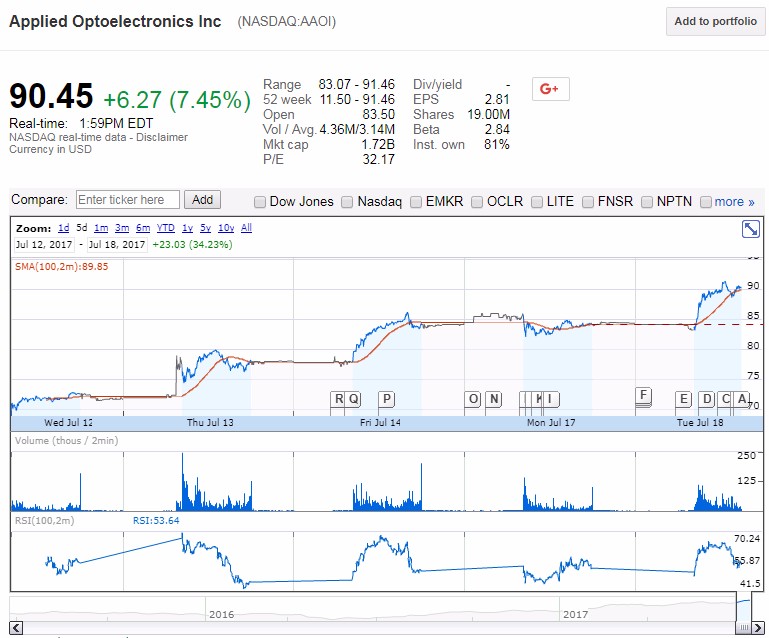Toggle LITE comparison checkbox

[x=537, y=202]
